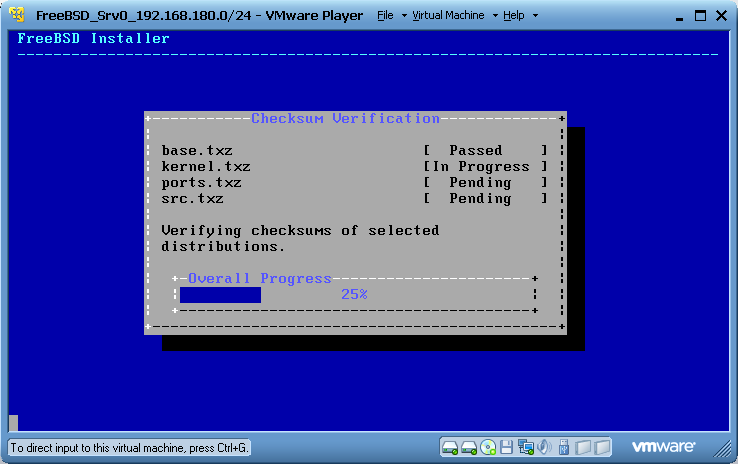Click the gray device icon beside the USB icon
This screenshot has width=738, height=464.
point(583,447)
